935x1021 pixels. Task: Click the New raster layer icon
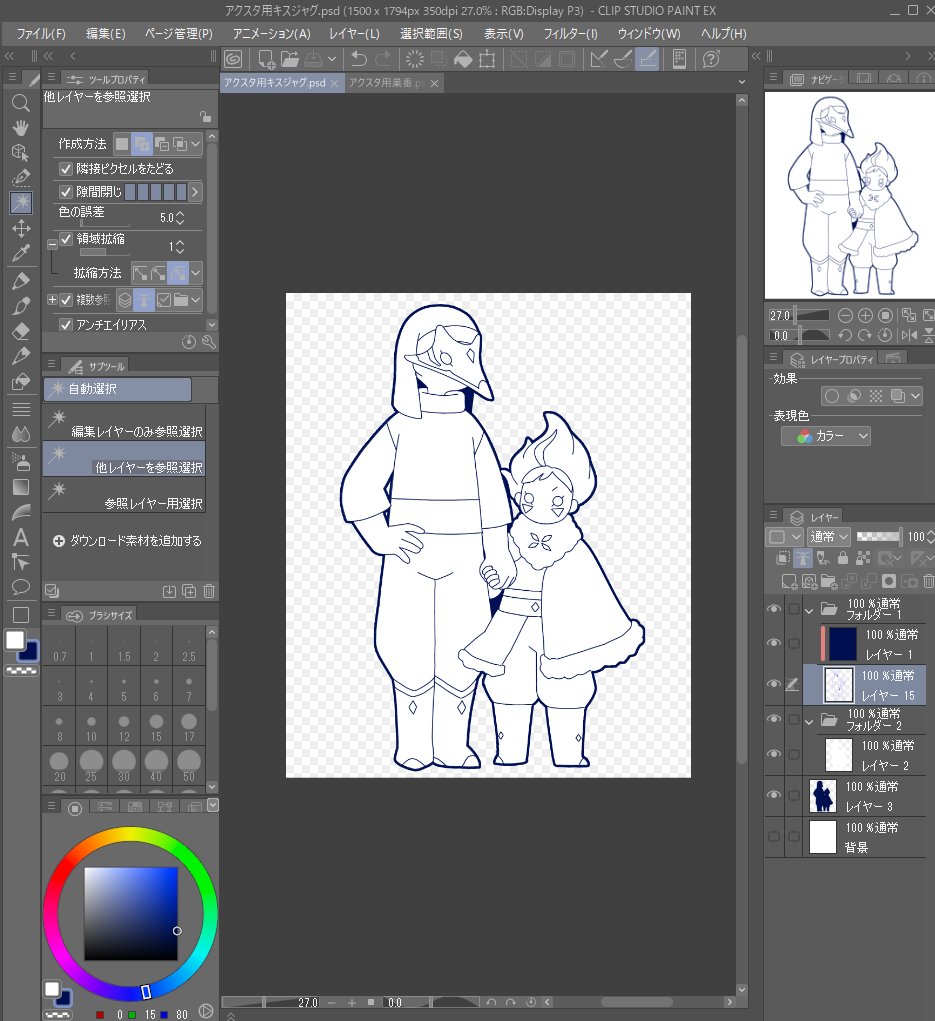tap(789, 581)
